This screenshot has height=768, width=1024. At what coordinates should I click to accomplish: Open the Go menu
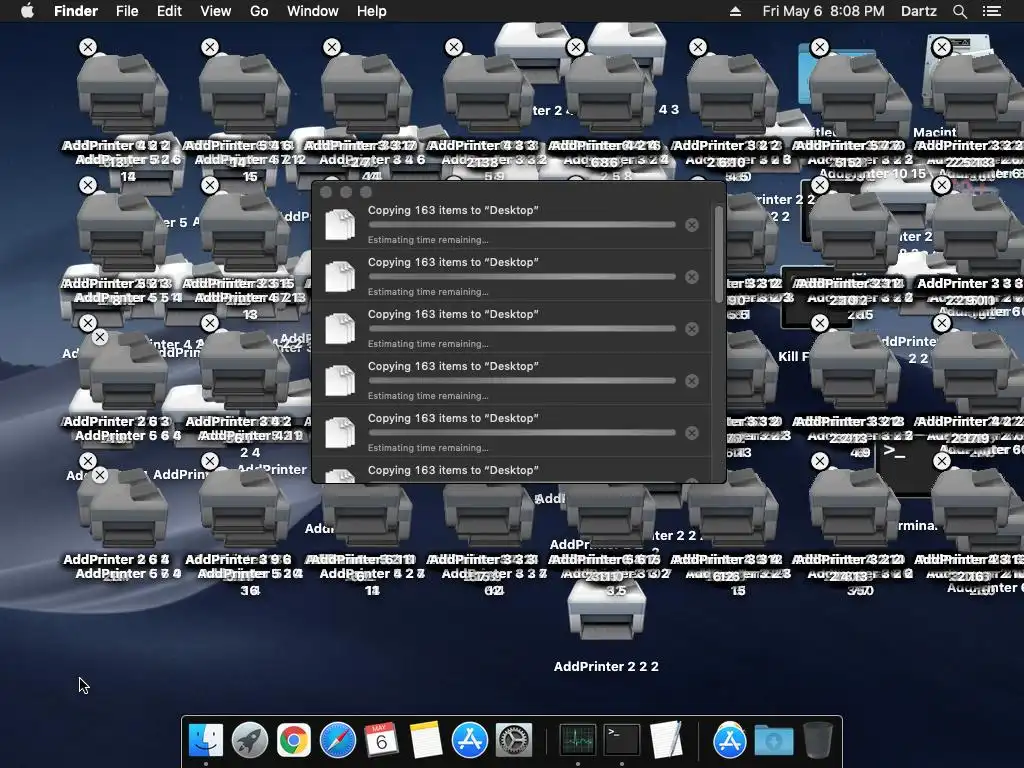tap(259, 11)
